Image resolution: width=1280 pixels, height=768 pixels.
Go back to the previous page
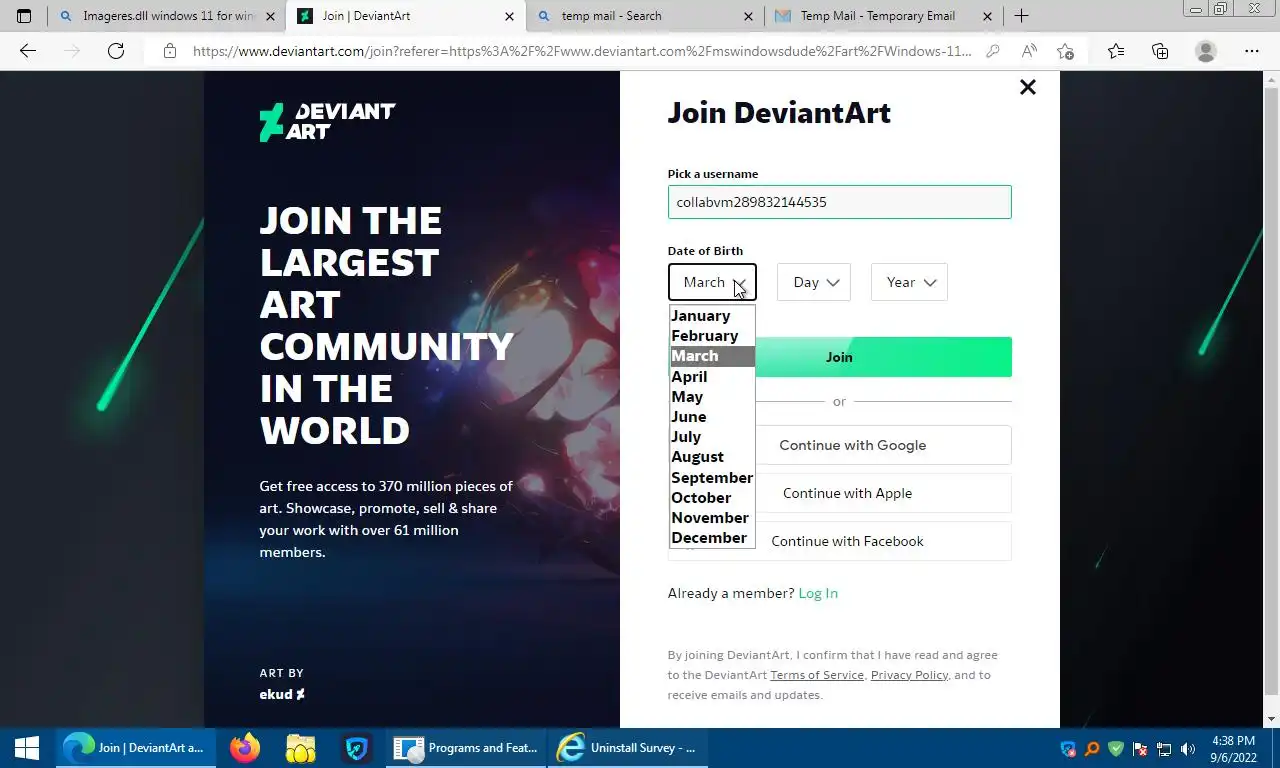click(28, 51)
